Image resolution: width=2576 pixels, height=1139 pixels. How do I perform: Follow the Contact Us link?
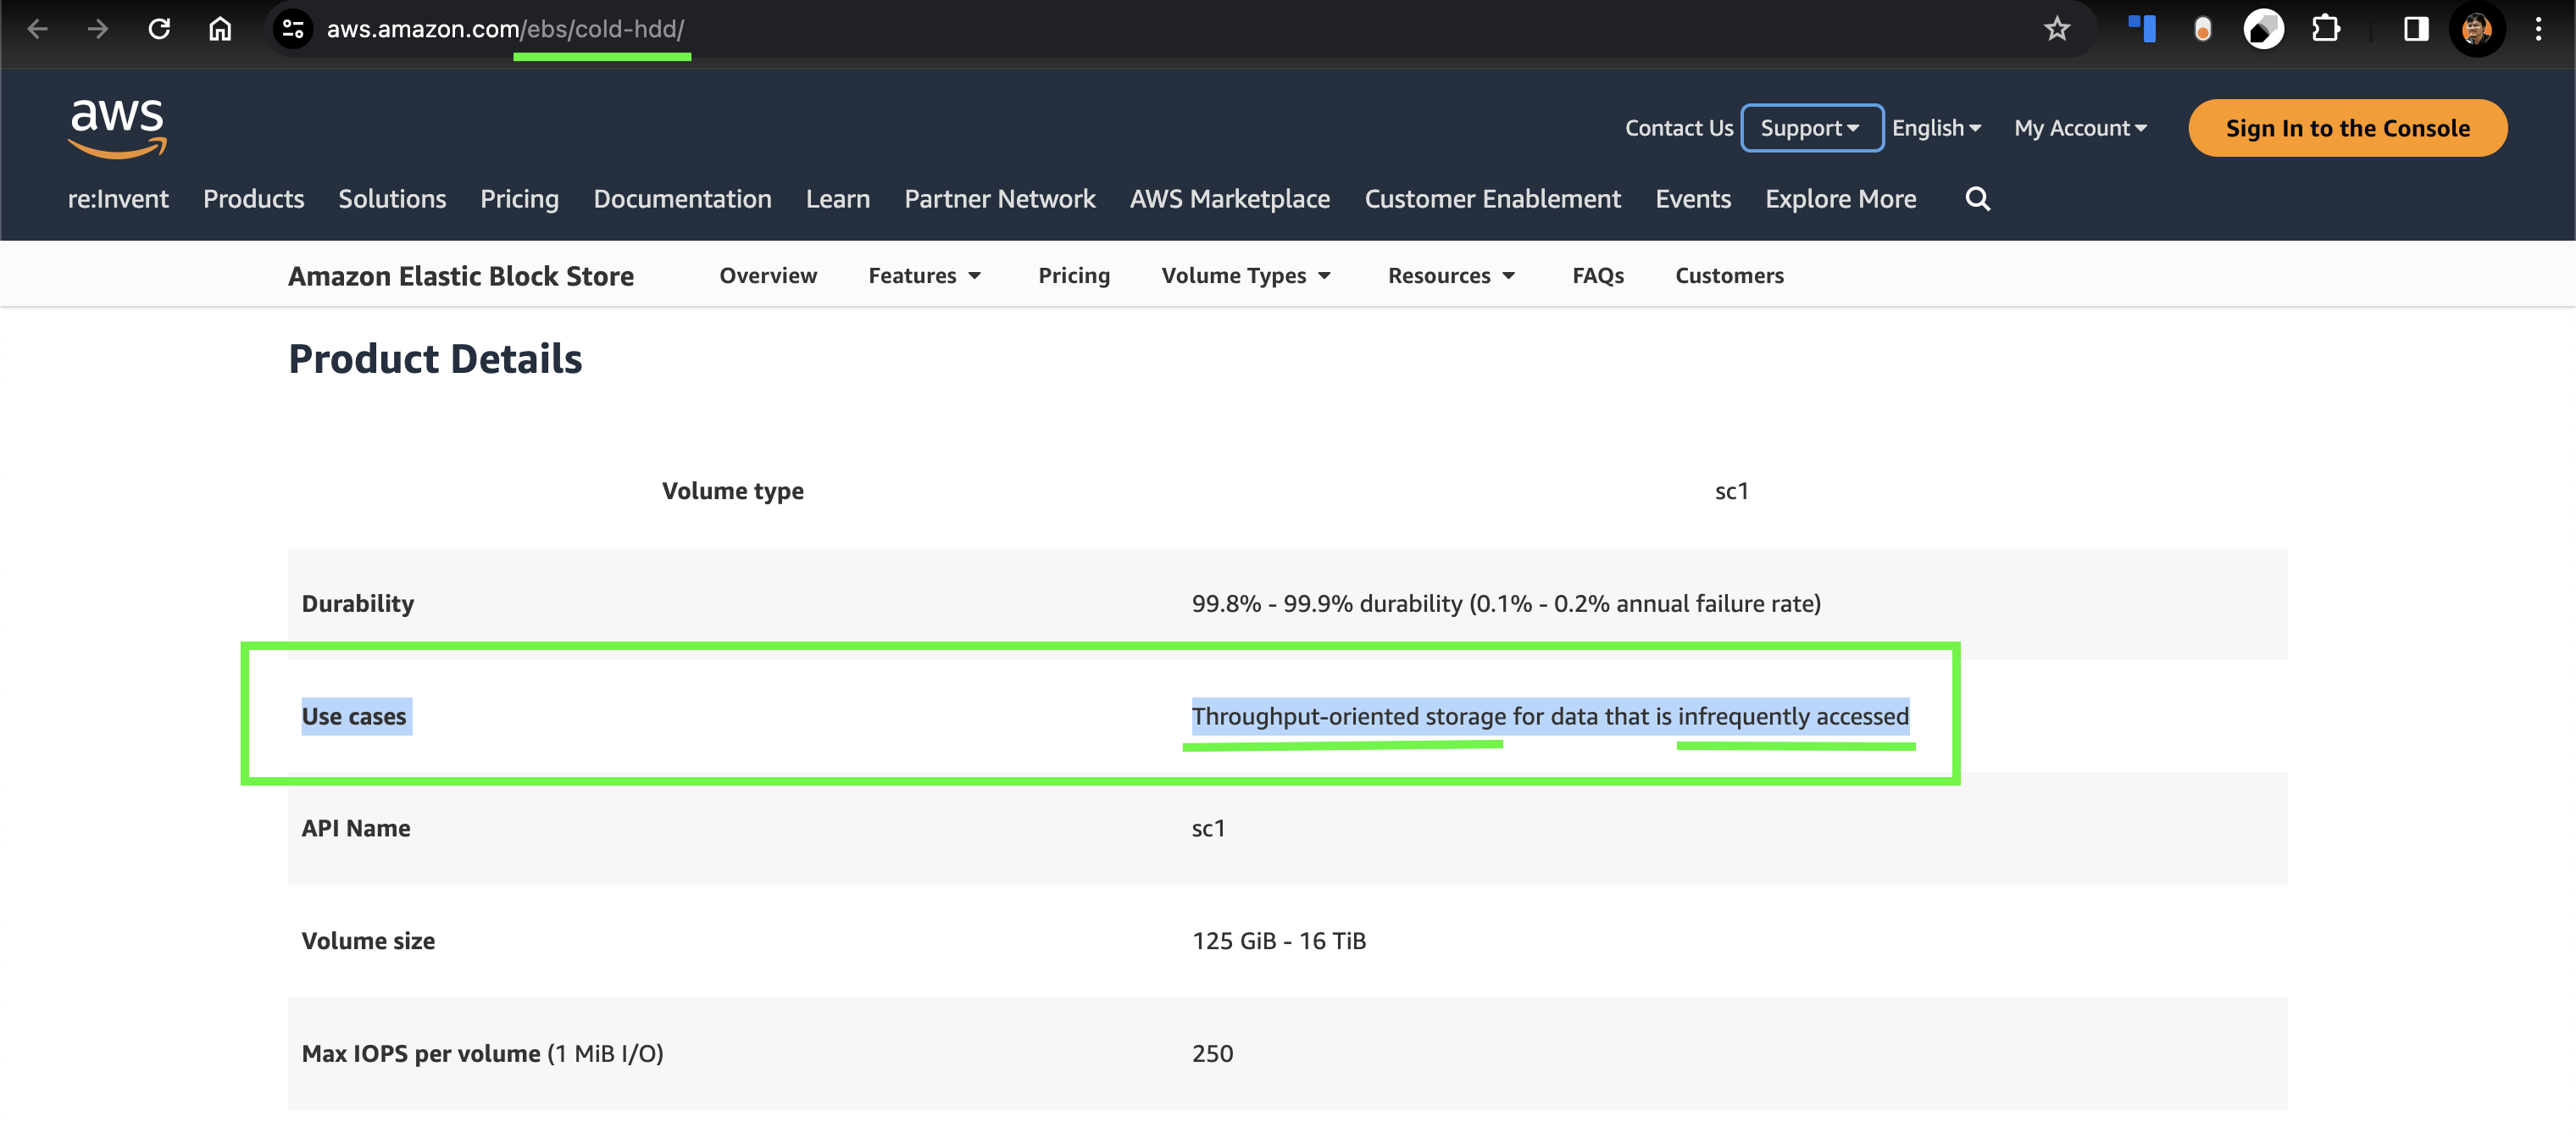tap(1678, 128)
